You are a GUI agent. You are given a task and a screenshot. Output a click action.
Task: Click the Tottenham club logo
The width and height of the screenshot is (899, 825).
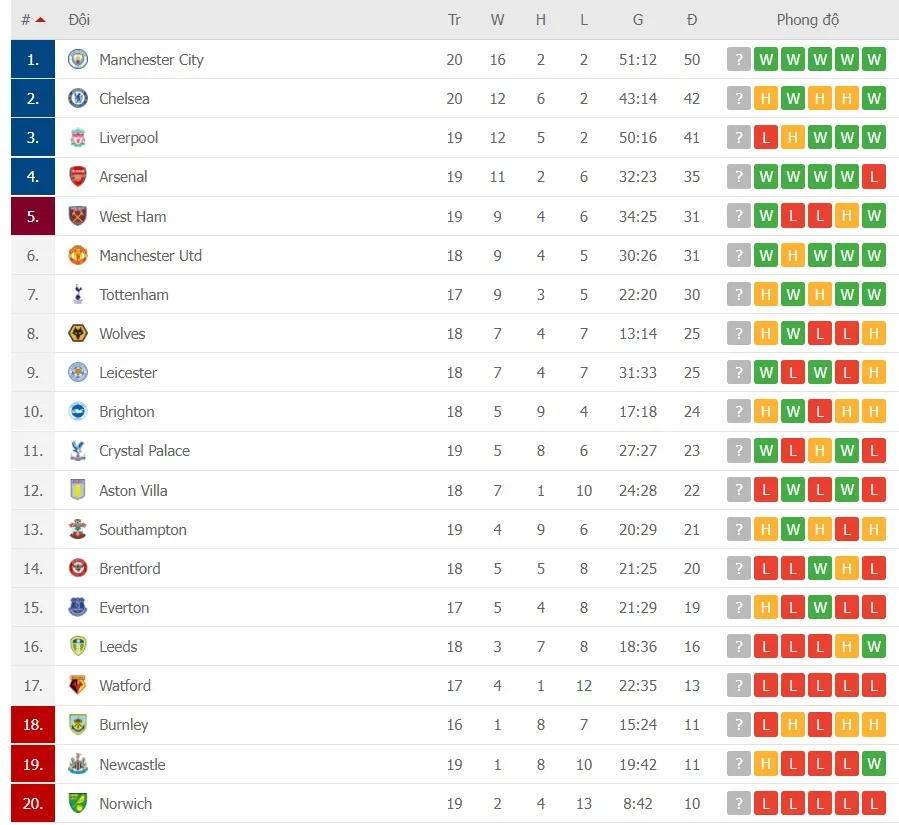[77, 294]
